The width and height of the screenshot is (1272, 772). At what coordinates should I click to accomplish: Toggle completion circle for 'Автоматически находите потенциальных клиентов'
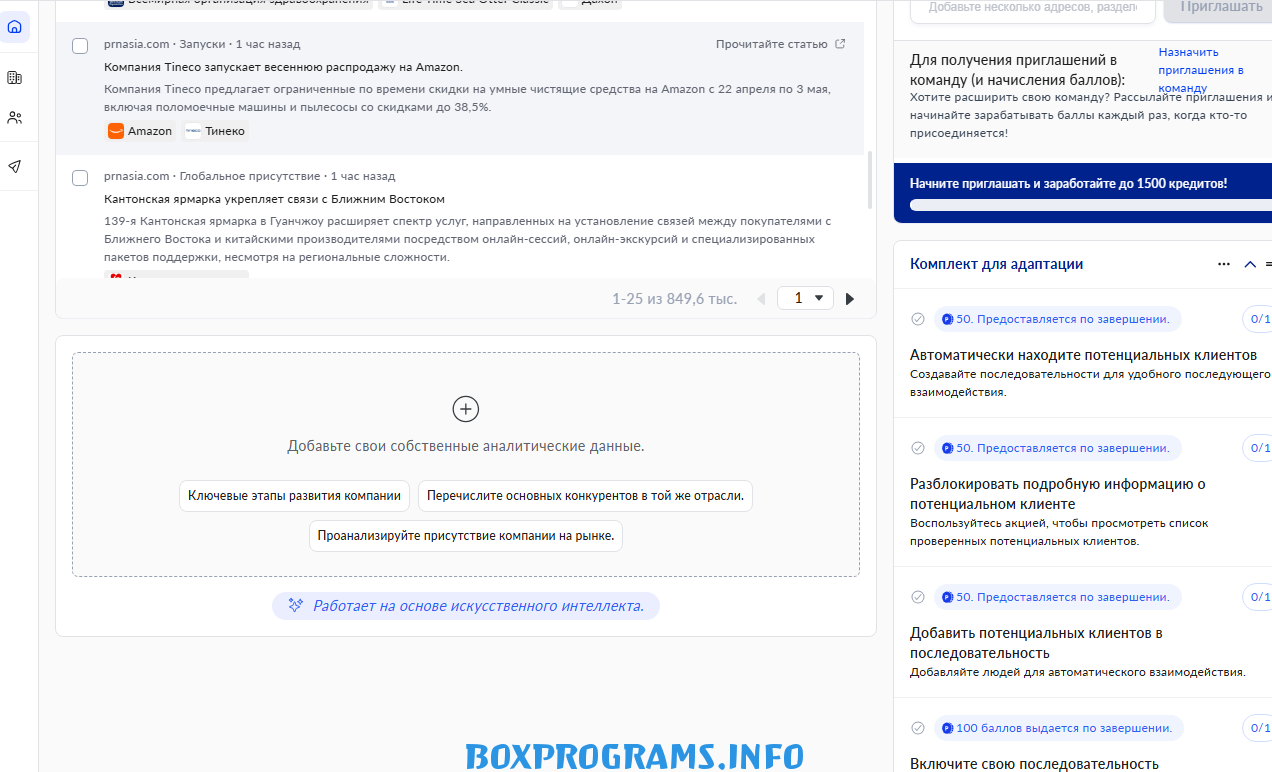[918, 319]
